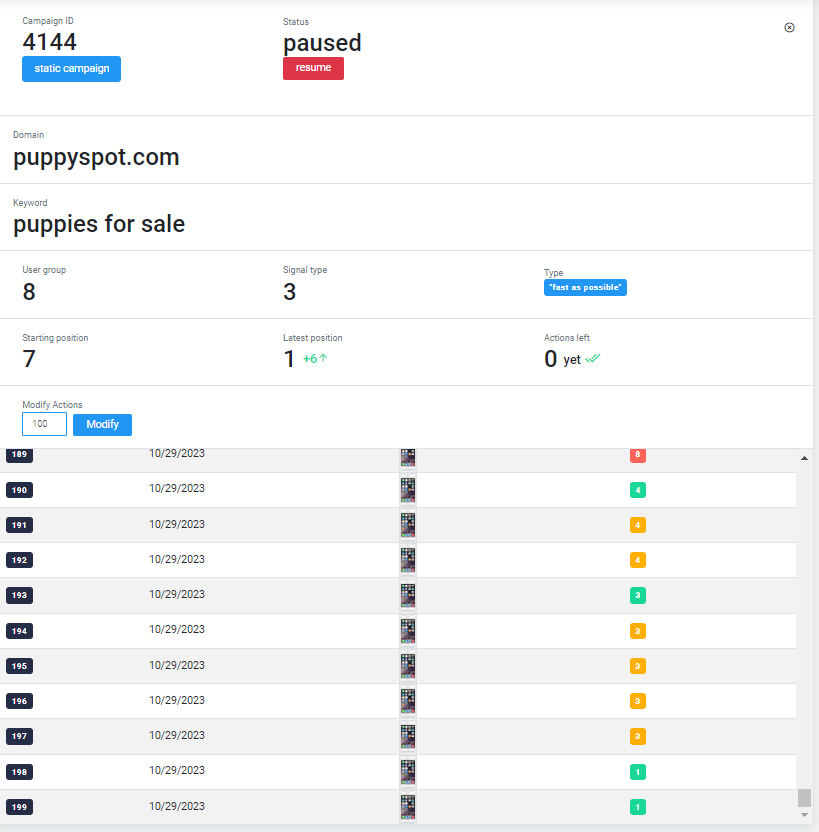The image size is (819, 832).
Task: Click the row number badge 199
Action: pyautogui.click(x=20, y=807)
